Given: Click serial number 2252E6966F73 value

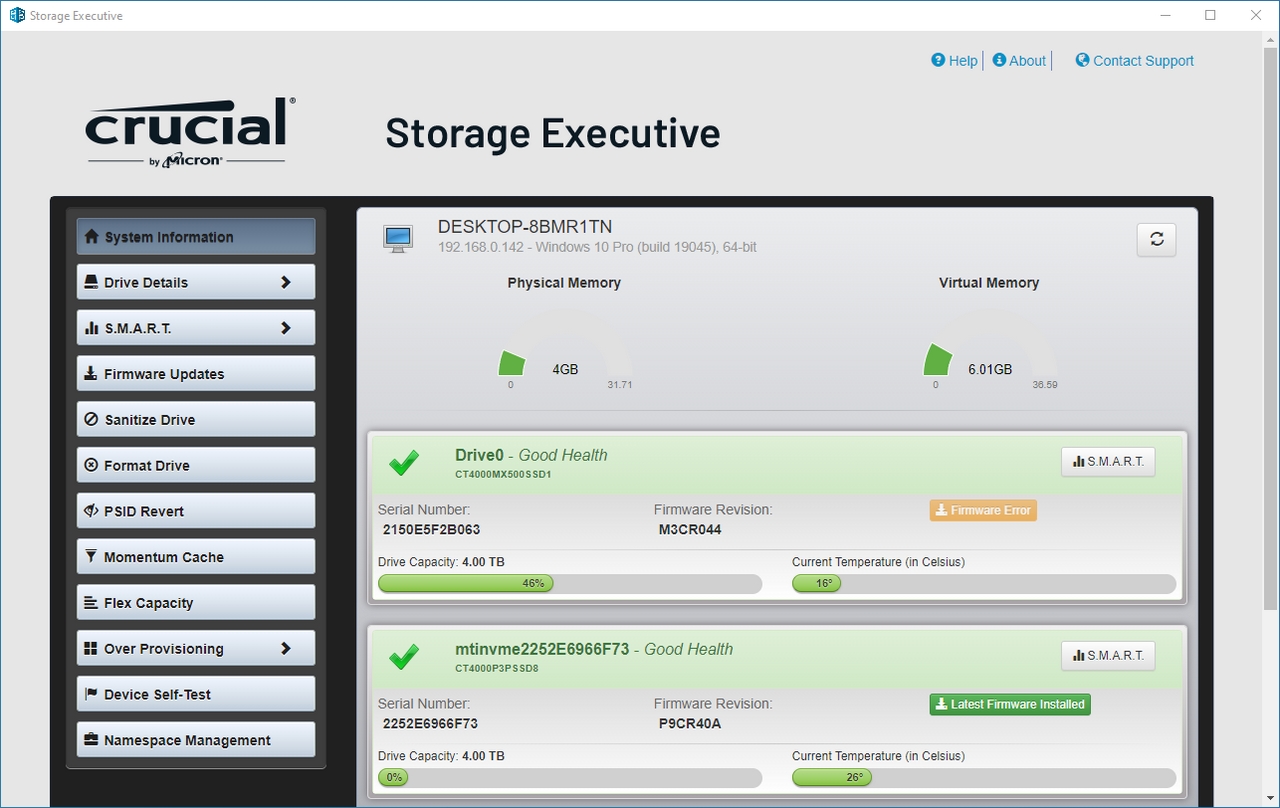Looking at the screenshot, I should (430, 723).
